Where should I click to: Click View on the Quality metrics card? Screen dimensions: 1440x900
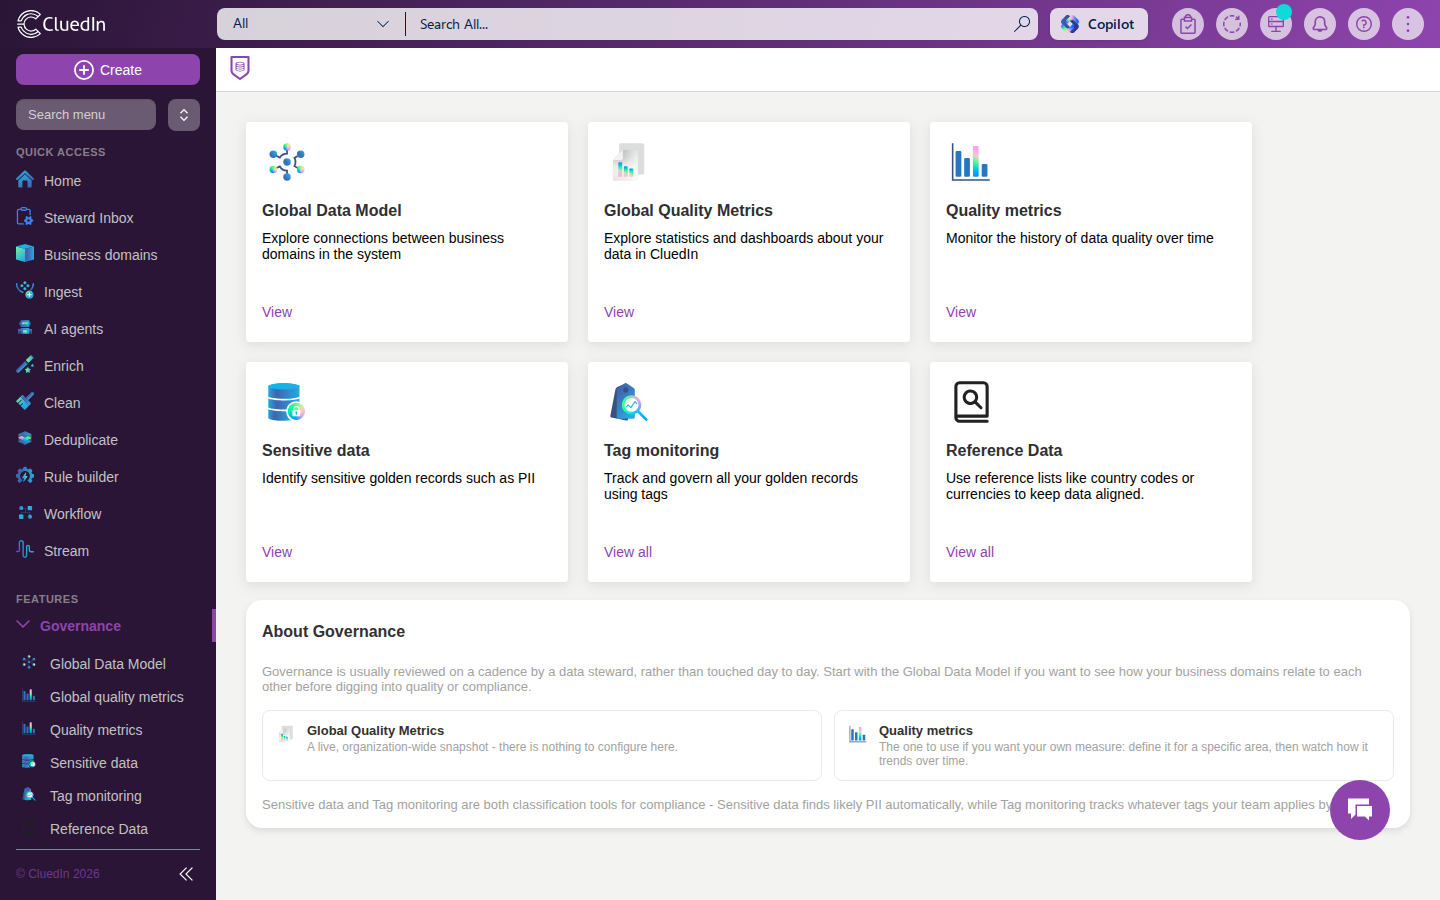[961, 312]
